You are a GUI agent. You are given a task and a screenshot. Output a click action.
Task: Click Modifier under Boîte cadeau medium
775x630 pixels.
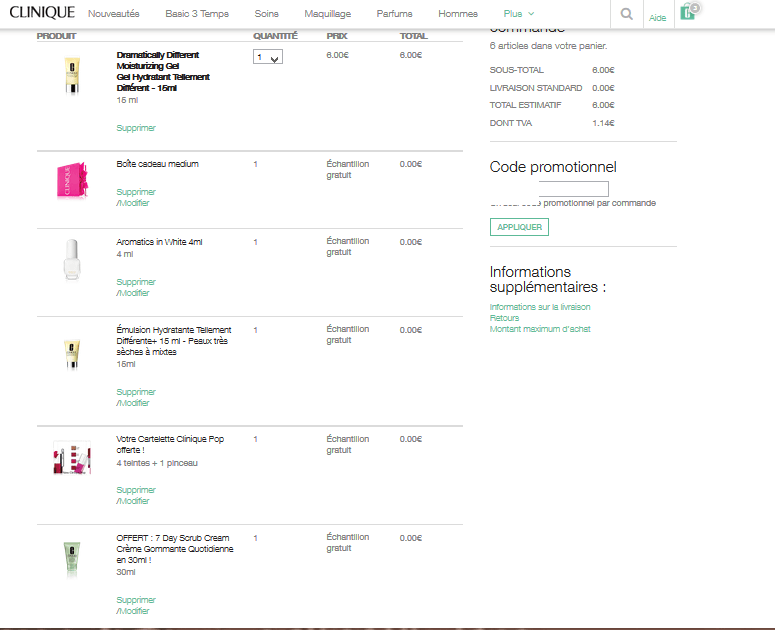pyautogui.click(x=134, y=203)
